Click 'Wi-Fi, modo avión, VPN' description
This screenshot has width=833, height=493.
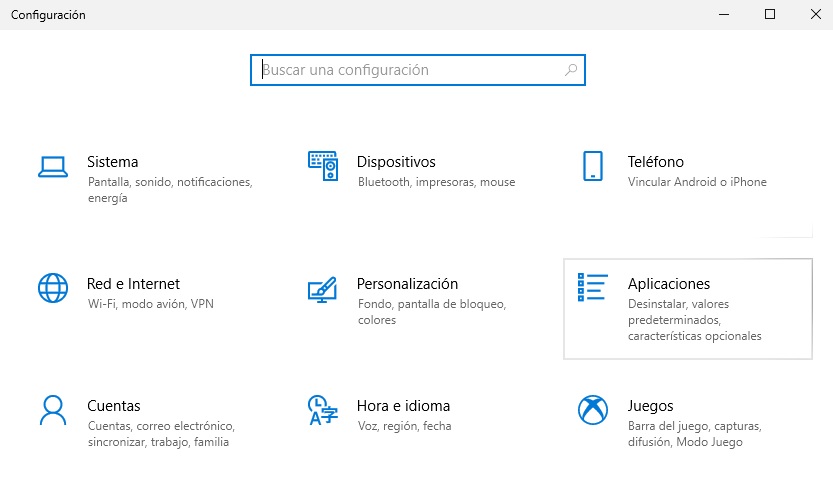151,304
